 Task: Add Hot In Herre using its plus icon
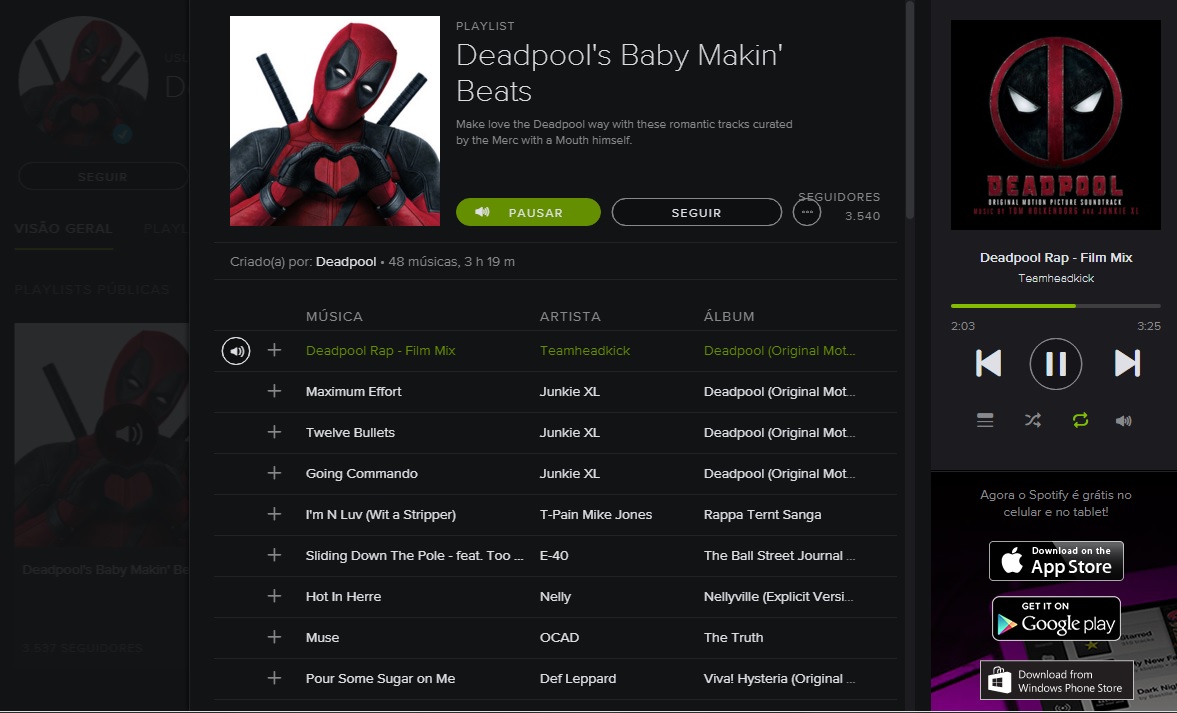275,596
